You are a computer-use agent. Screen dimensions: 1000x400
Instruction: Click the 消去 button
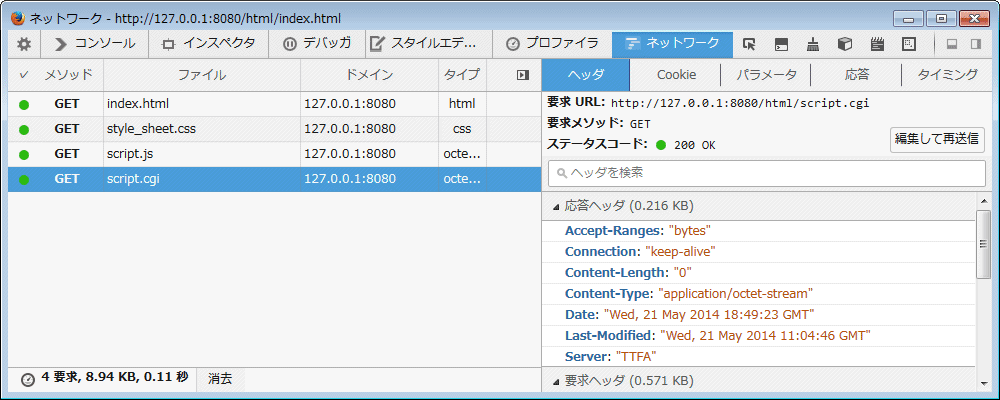tap(220, 379)
